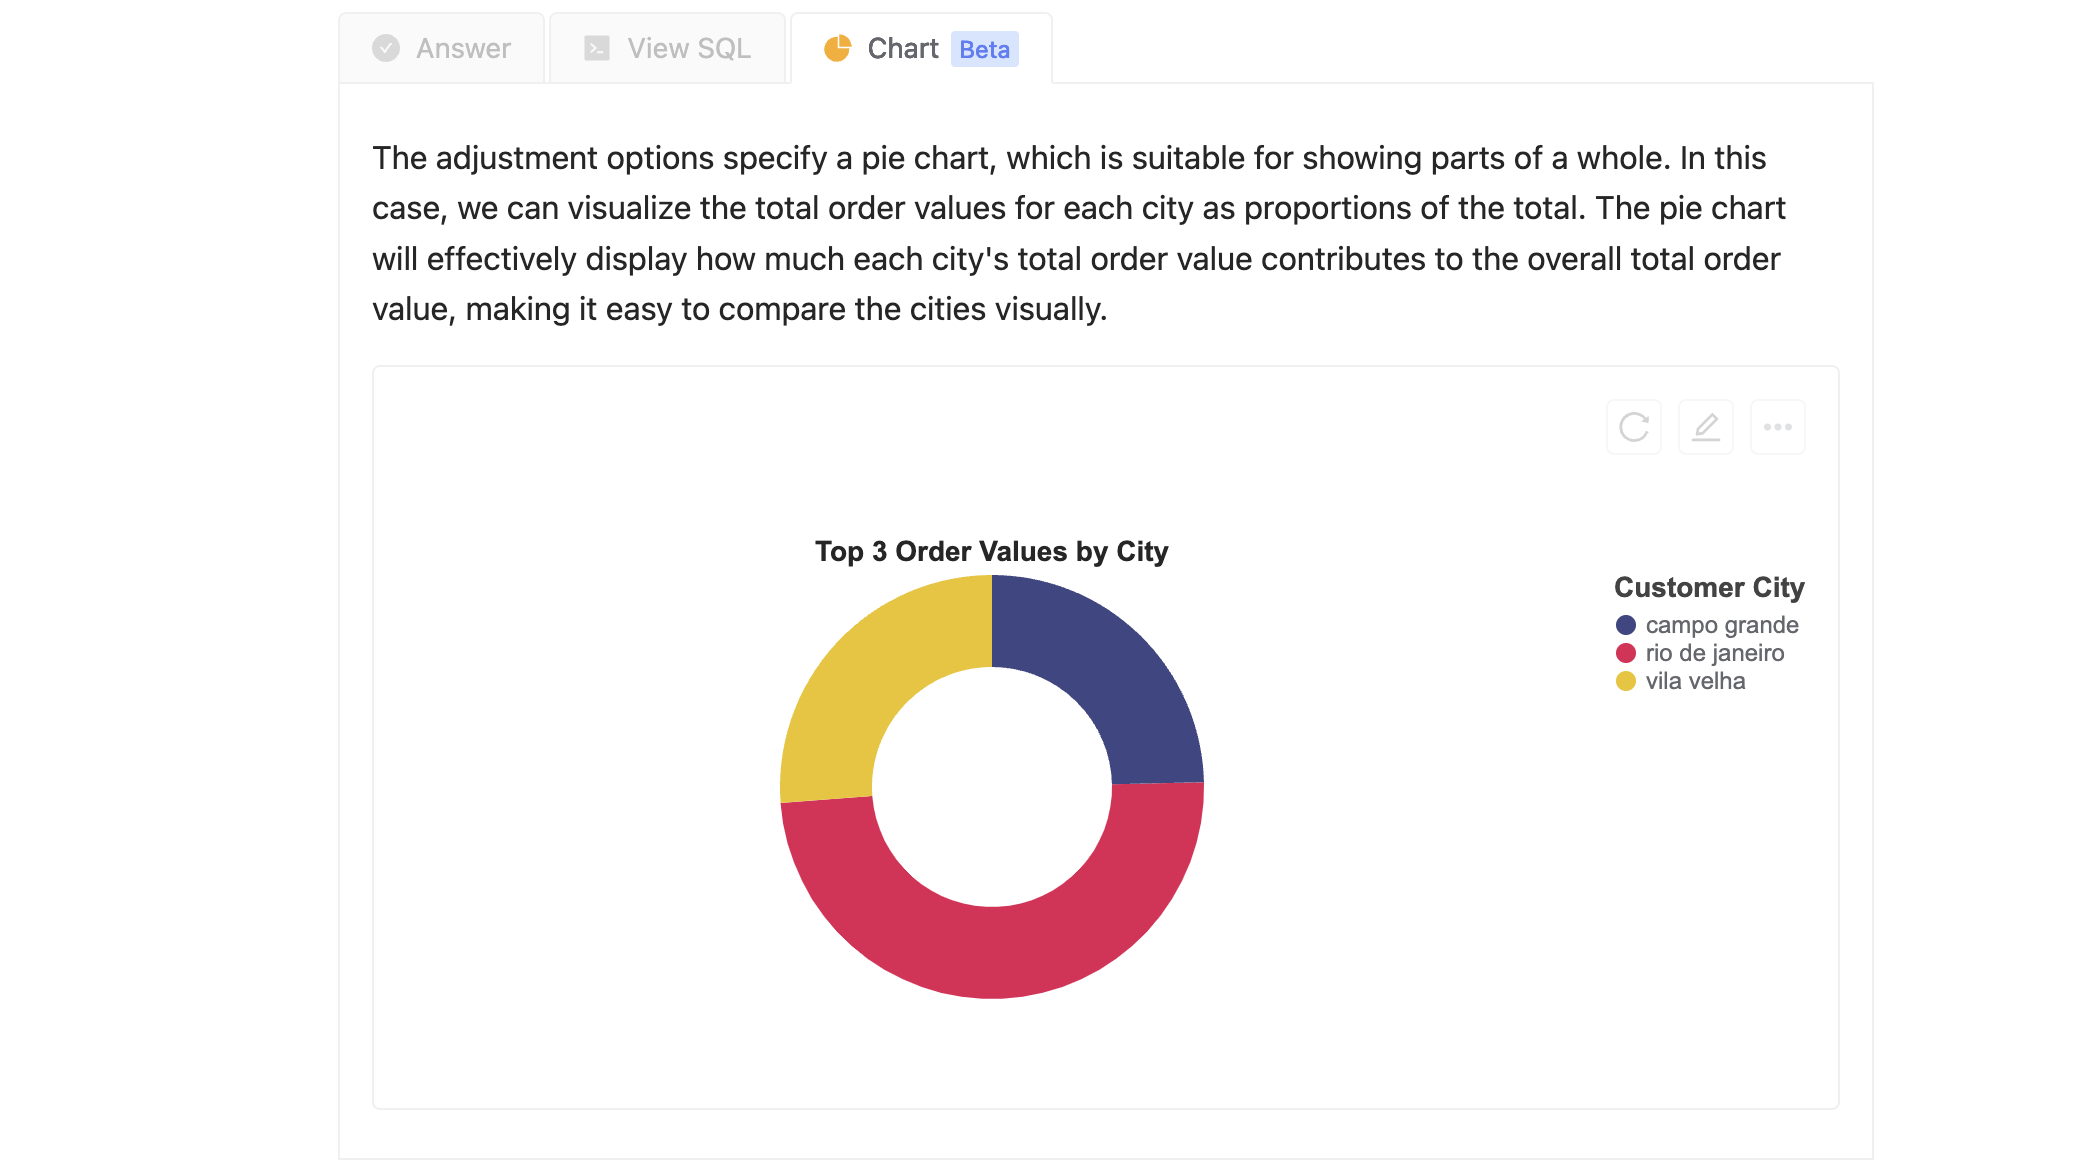Select the Chart tab label
This screenshot has height=1168, width=2100.
tap(903, 48)
